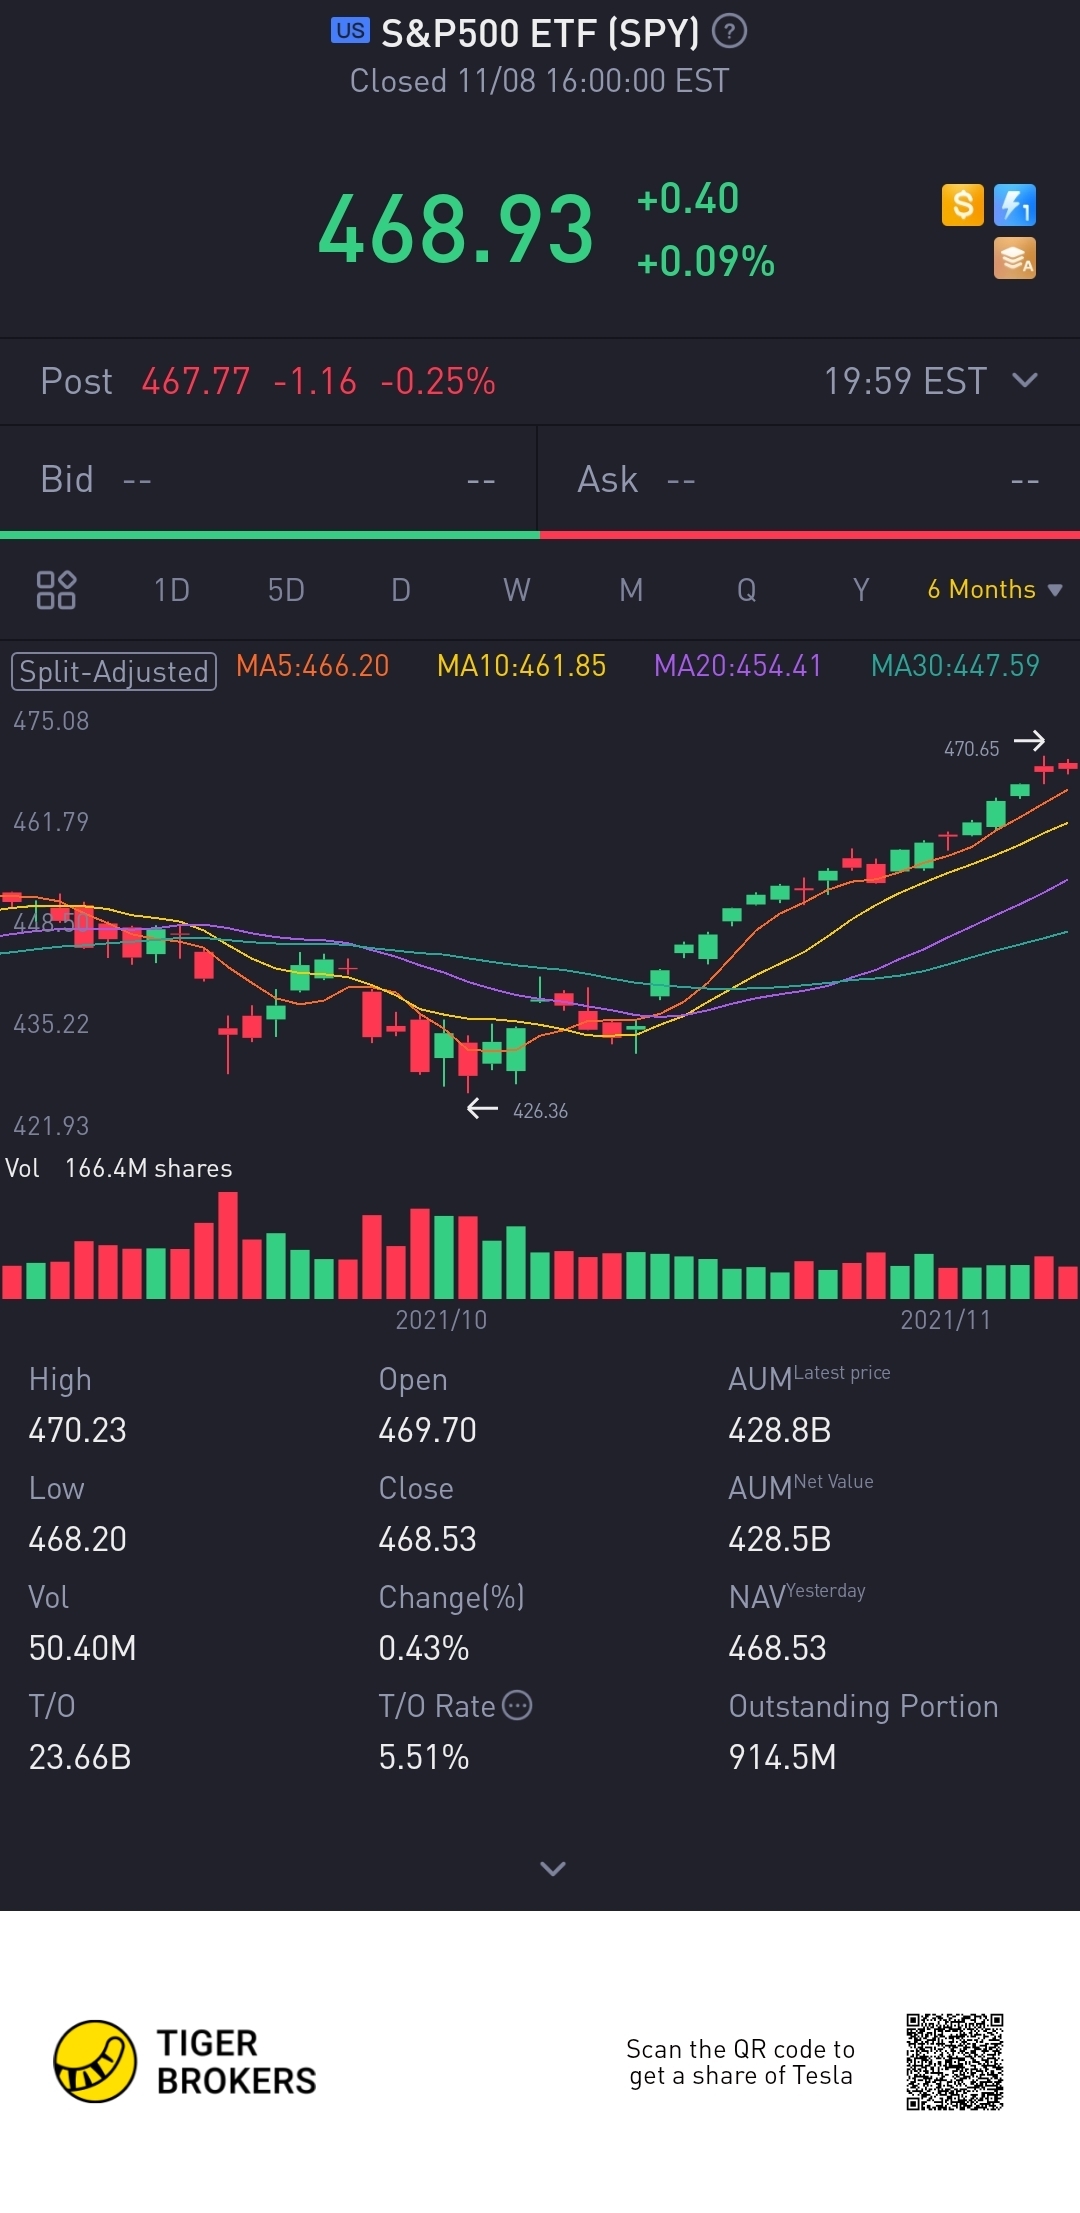Tap the Low value 468.20
The height and width of the screenshot is (2213, 1080).
[78, 1539]
